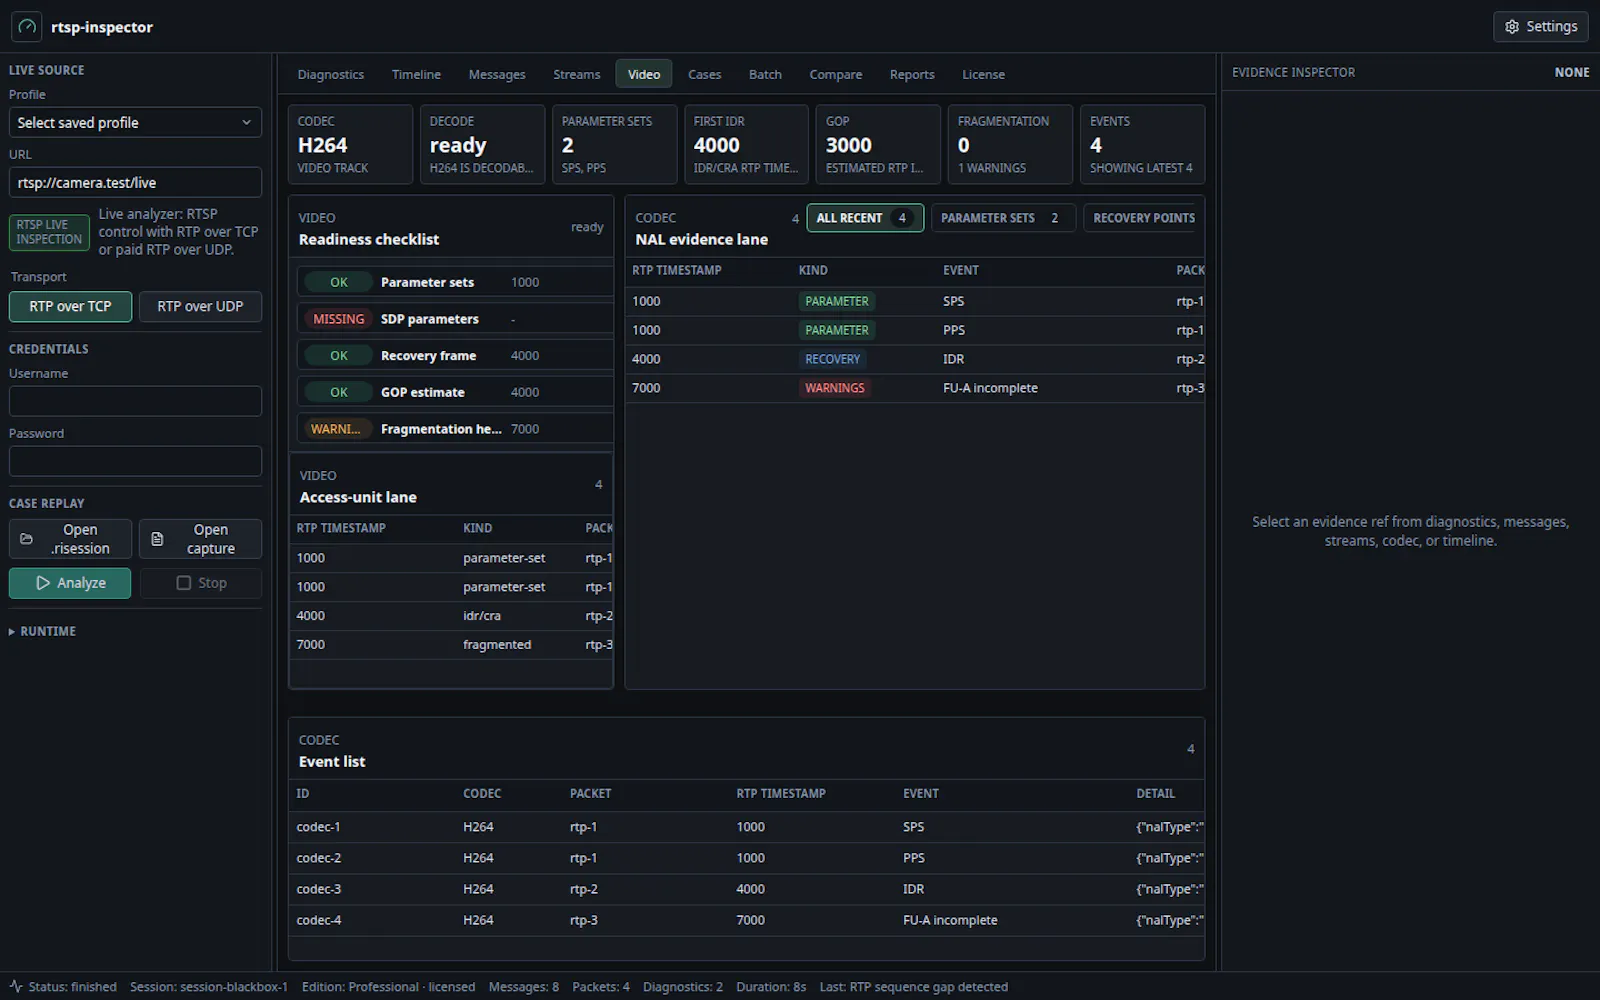1600x1000 pixels.
Task: Click Diagnostics: 2 in status bar
Action: (x=683, y=987)
